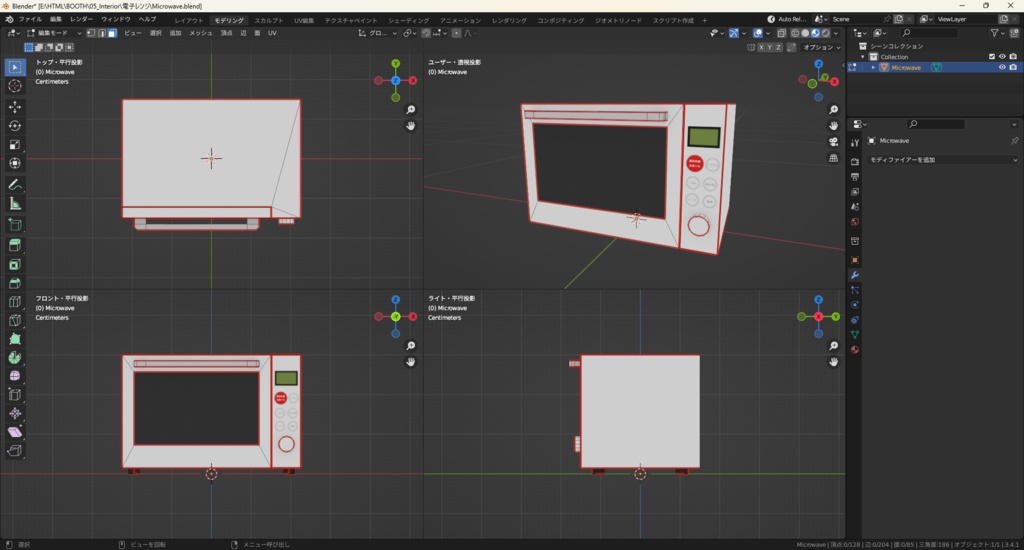Click the オプション button
This screenshot has width=1024, height=550.
pyautogui.click(x=819, y=47)
